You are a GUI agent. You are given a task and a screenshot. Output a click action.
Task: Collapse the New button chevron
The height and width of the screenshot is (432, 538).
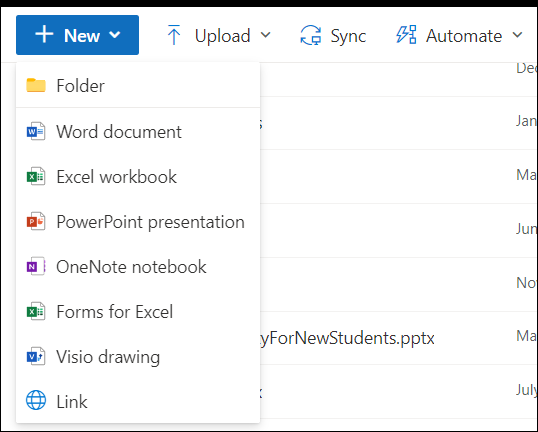click(115, 35)
